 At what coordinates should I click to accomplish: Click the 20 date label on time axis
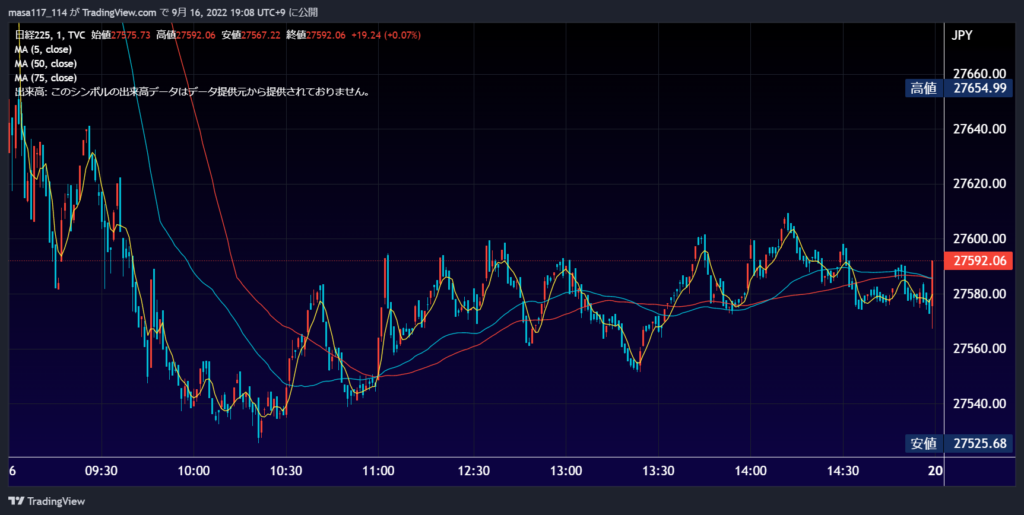(935, 471)
